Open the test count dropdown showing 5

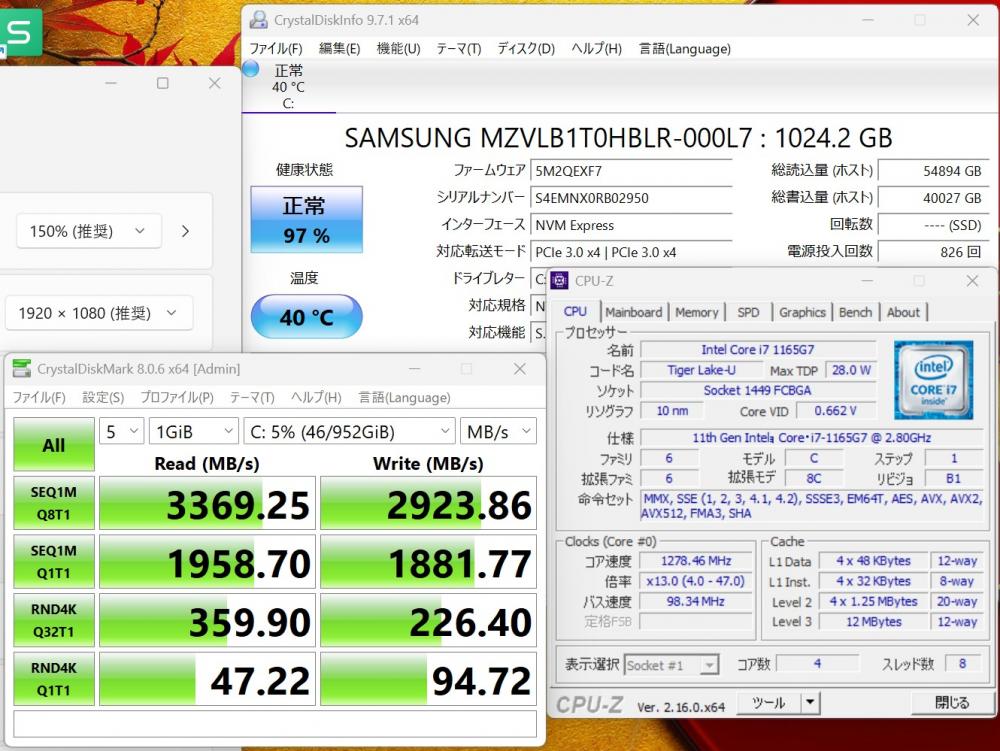[x=121, y=432]
